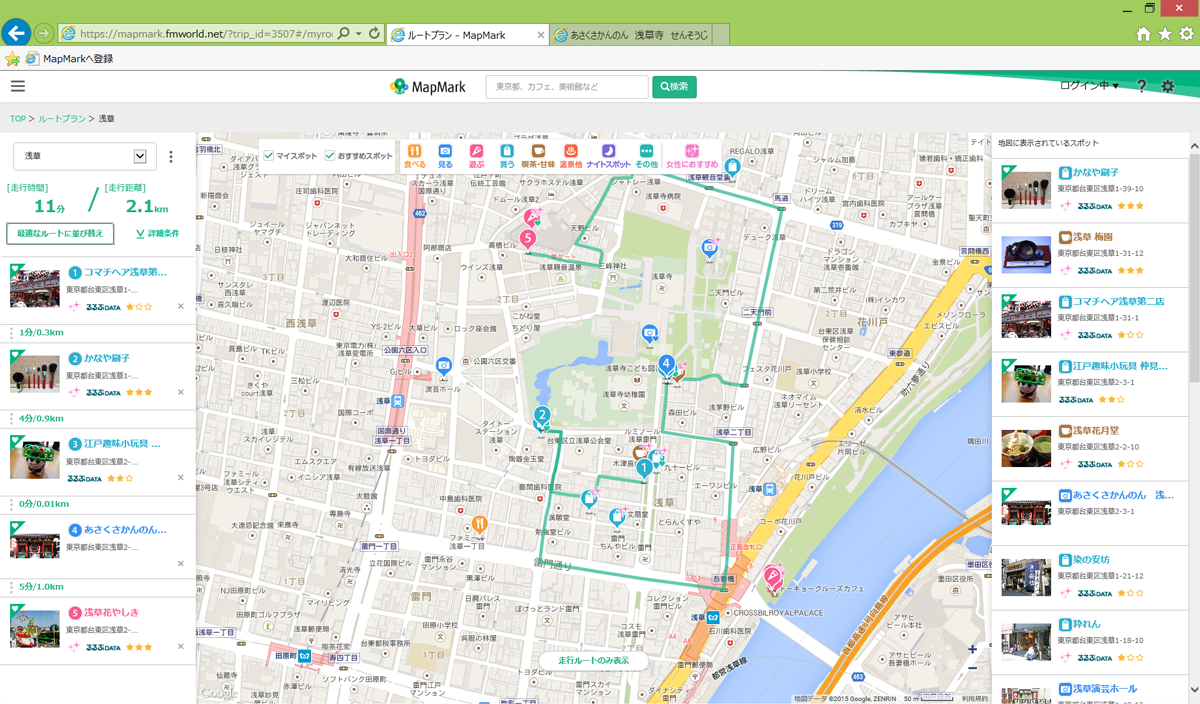Open the hamburger menu in the header
This screenshot has height=704, width=1200.
tap(18, 87)
